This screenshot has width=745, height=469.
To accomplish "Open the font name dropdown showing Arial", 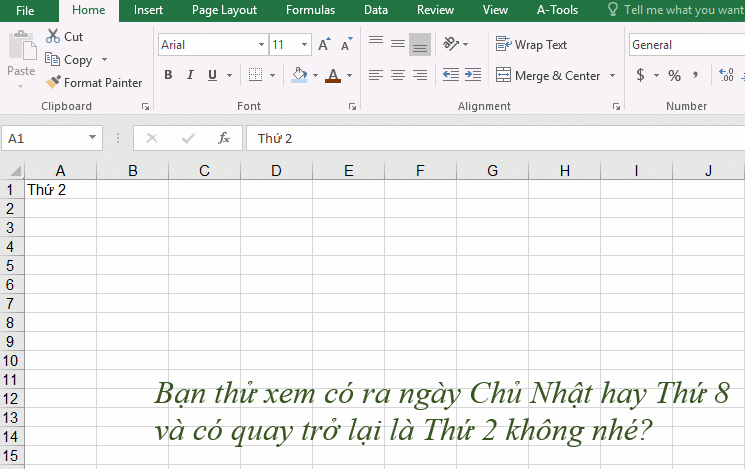I will [261, 45].
